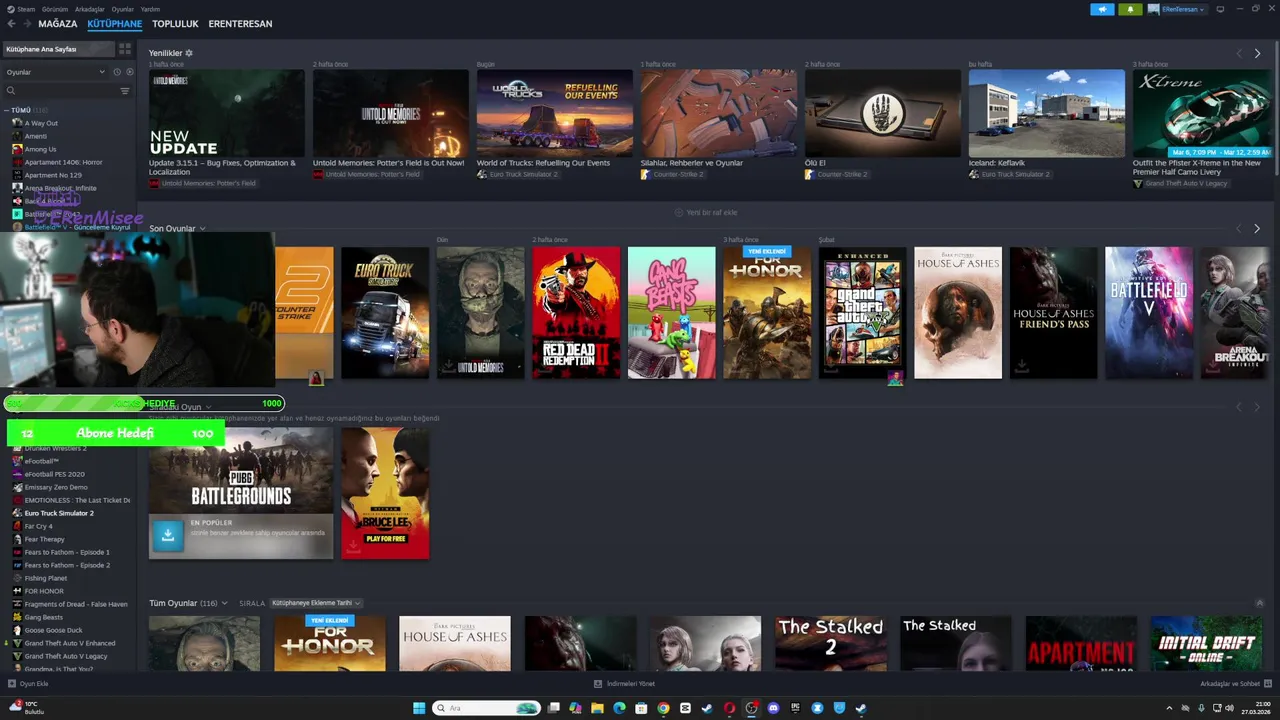This screenshot has height=720, width=1280.
Task: Open the Görünüm menu
Action: click(x=55, y=9)
